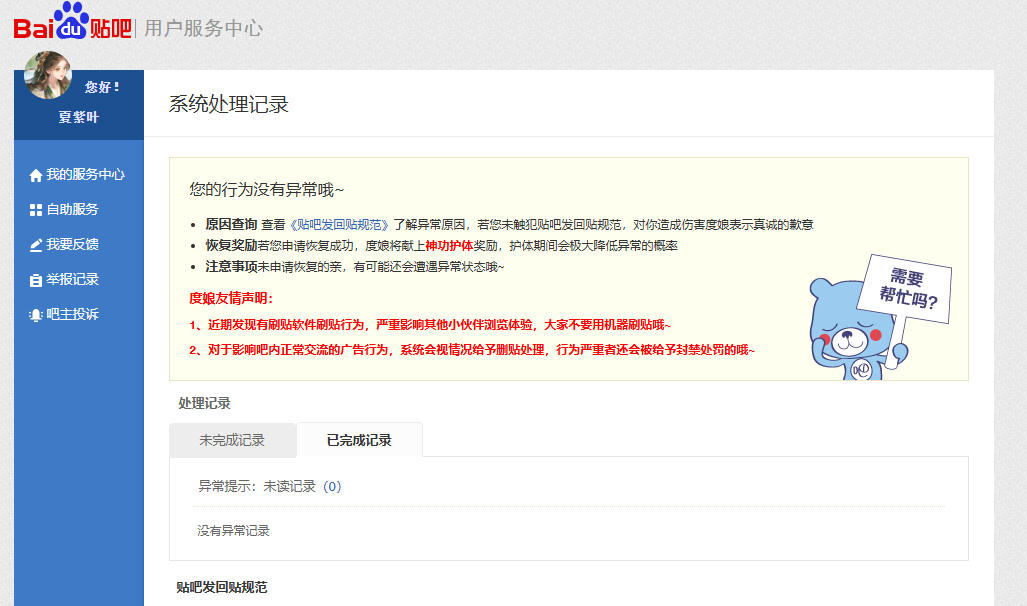Image resolution: width=1027 pixels, height=606 pixels.
Task: Open the user avatar picture
Action: [48, 76]
